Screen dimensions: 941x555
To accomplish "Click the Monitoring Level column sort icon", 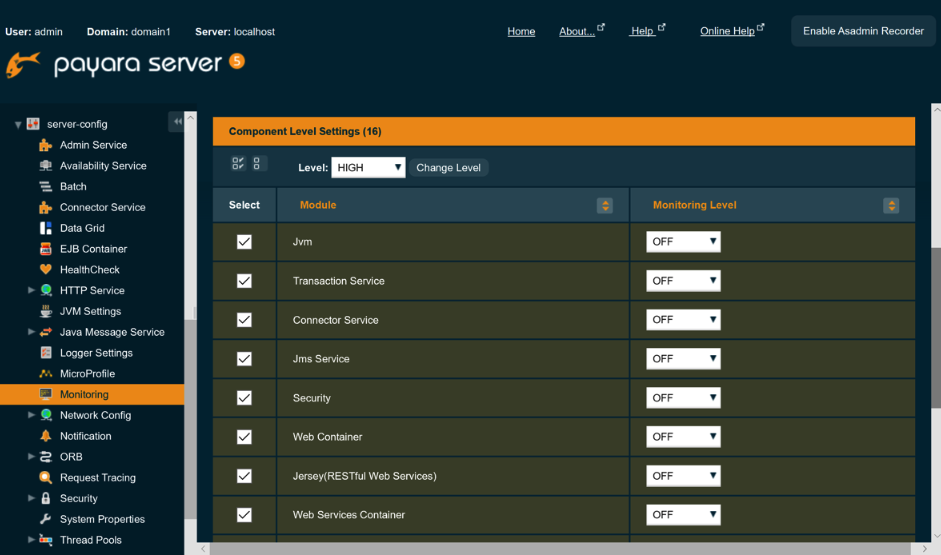I will [891, 206].
